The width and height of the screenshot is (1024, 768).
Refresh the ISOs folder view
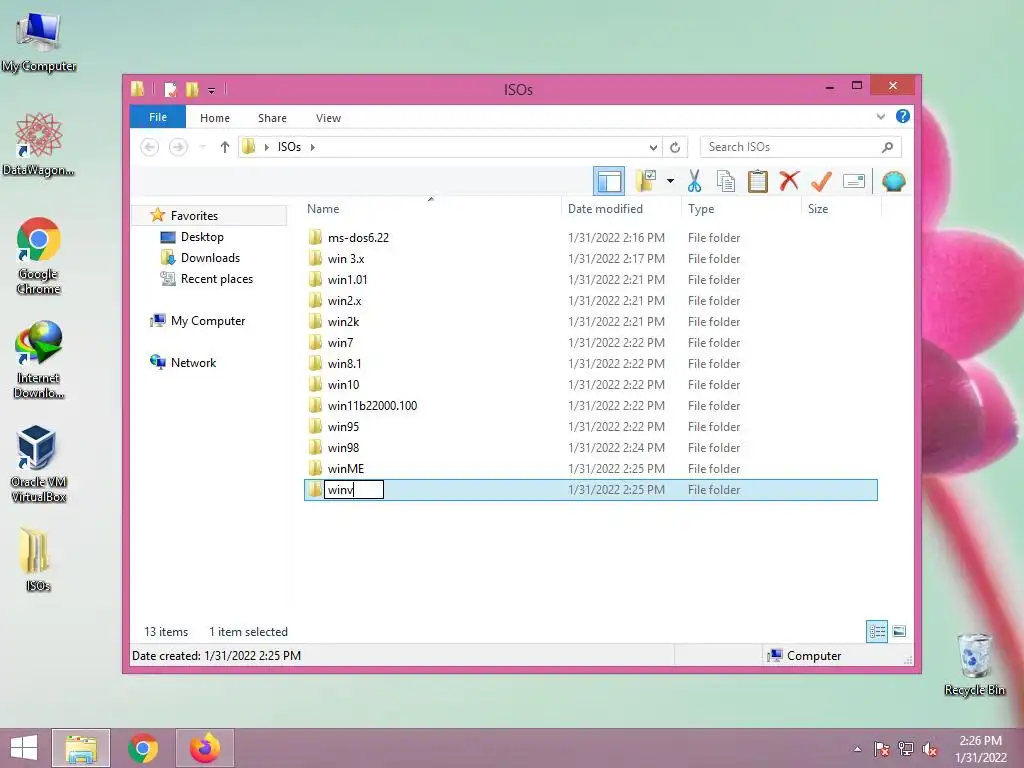[675, 148]
